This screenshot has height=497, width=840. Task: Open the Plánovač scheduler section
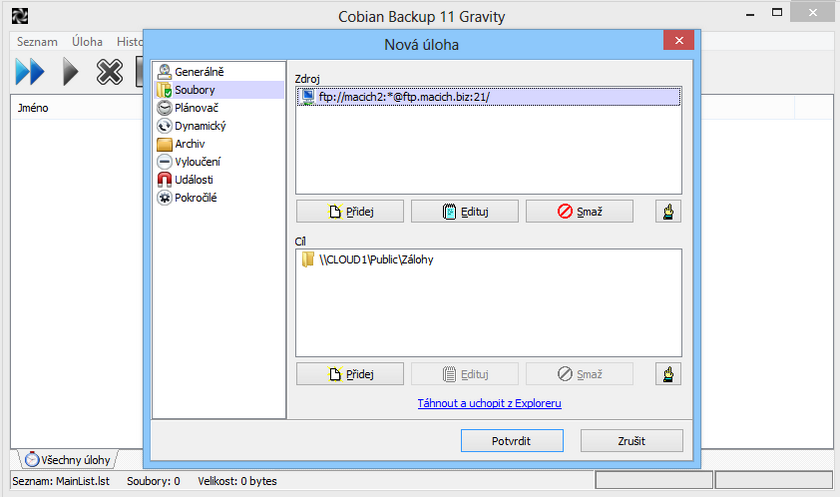click(196, 108)
